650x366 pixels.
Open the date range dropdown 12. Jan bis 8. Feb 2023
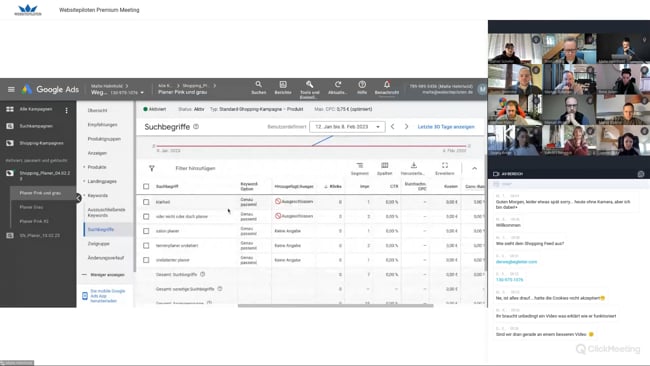347,126
